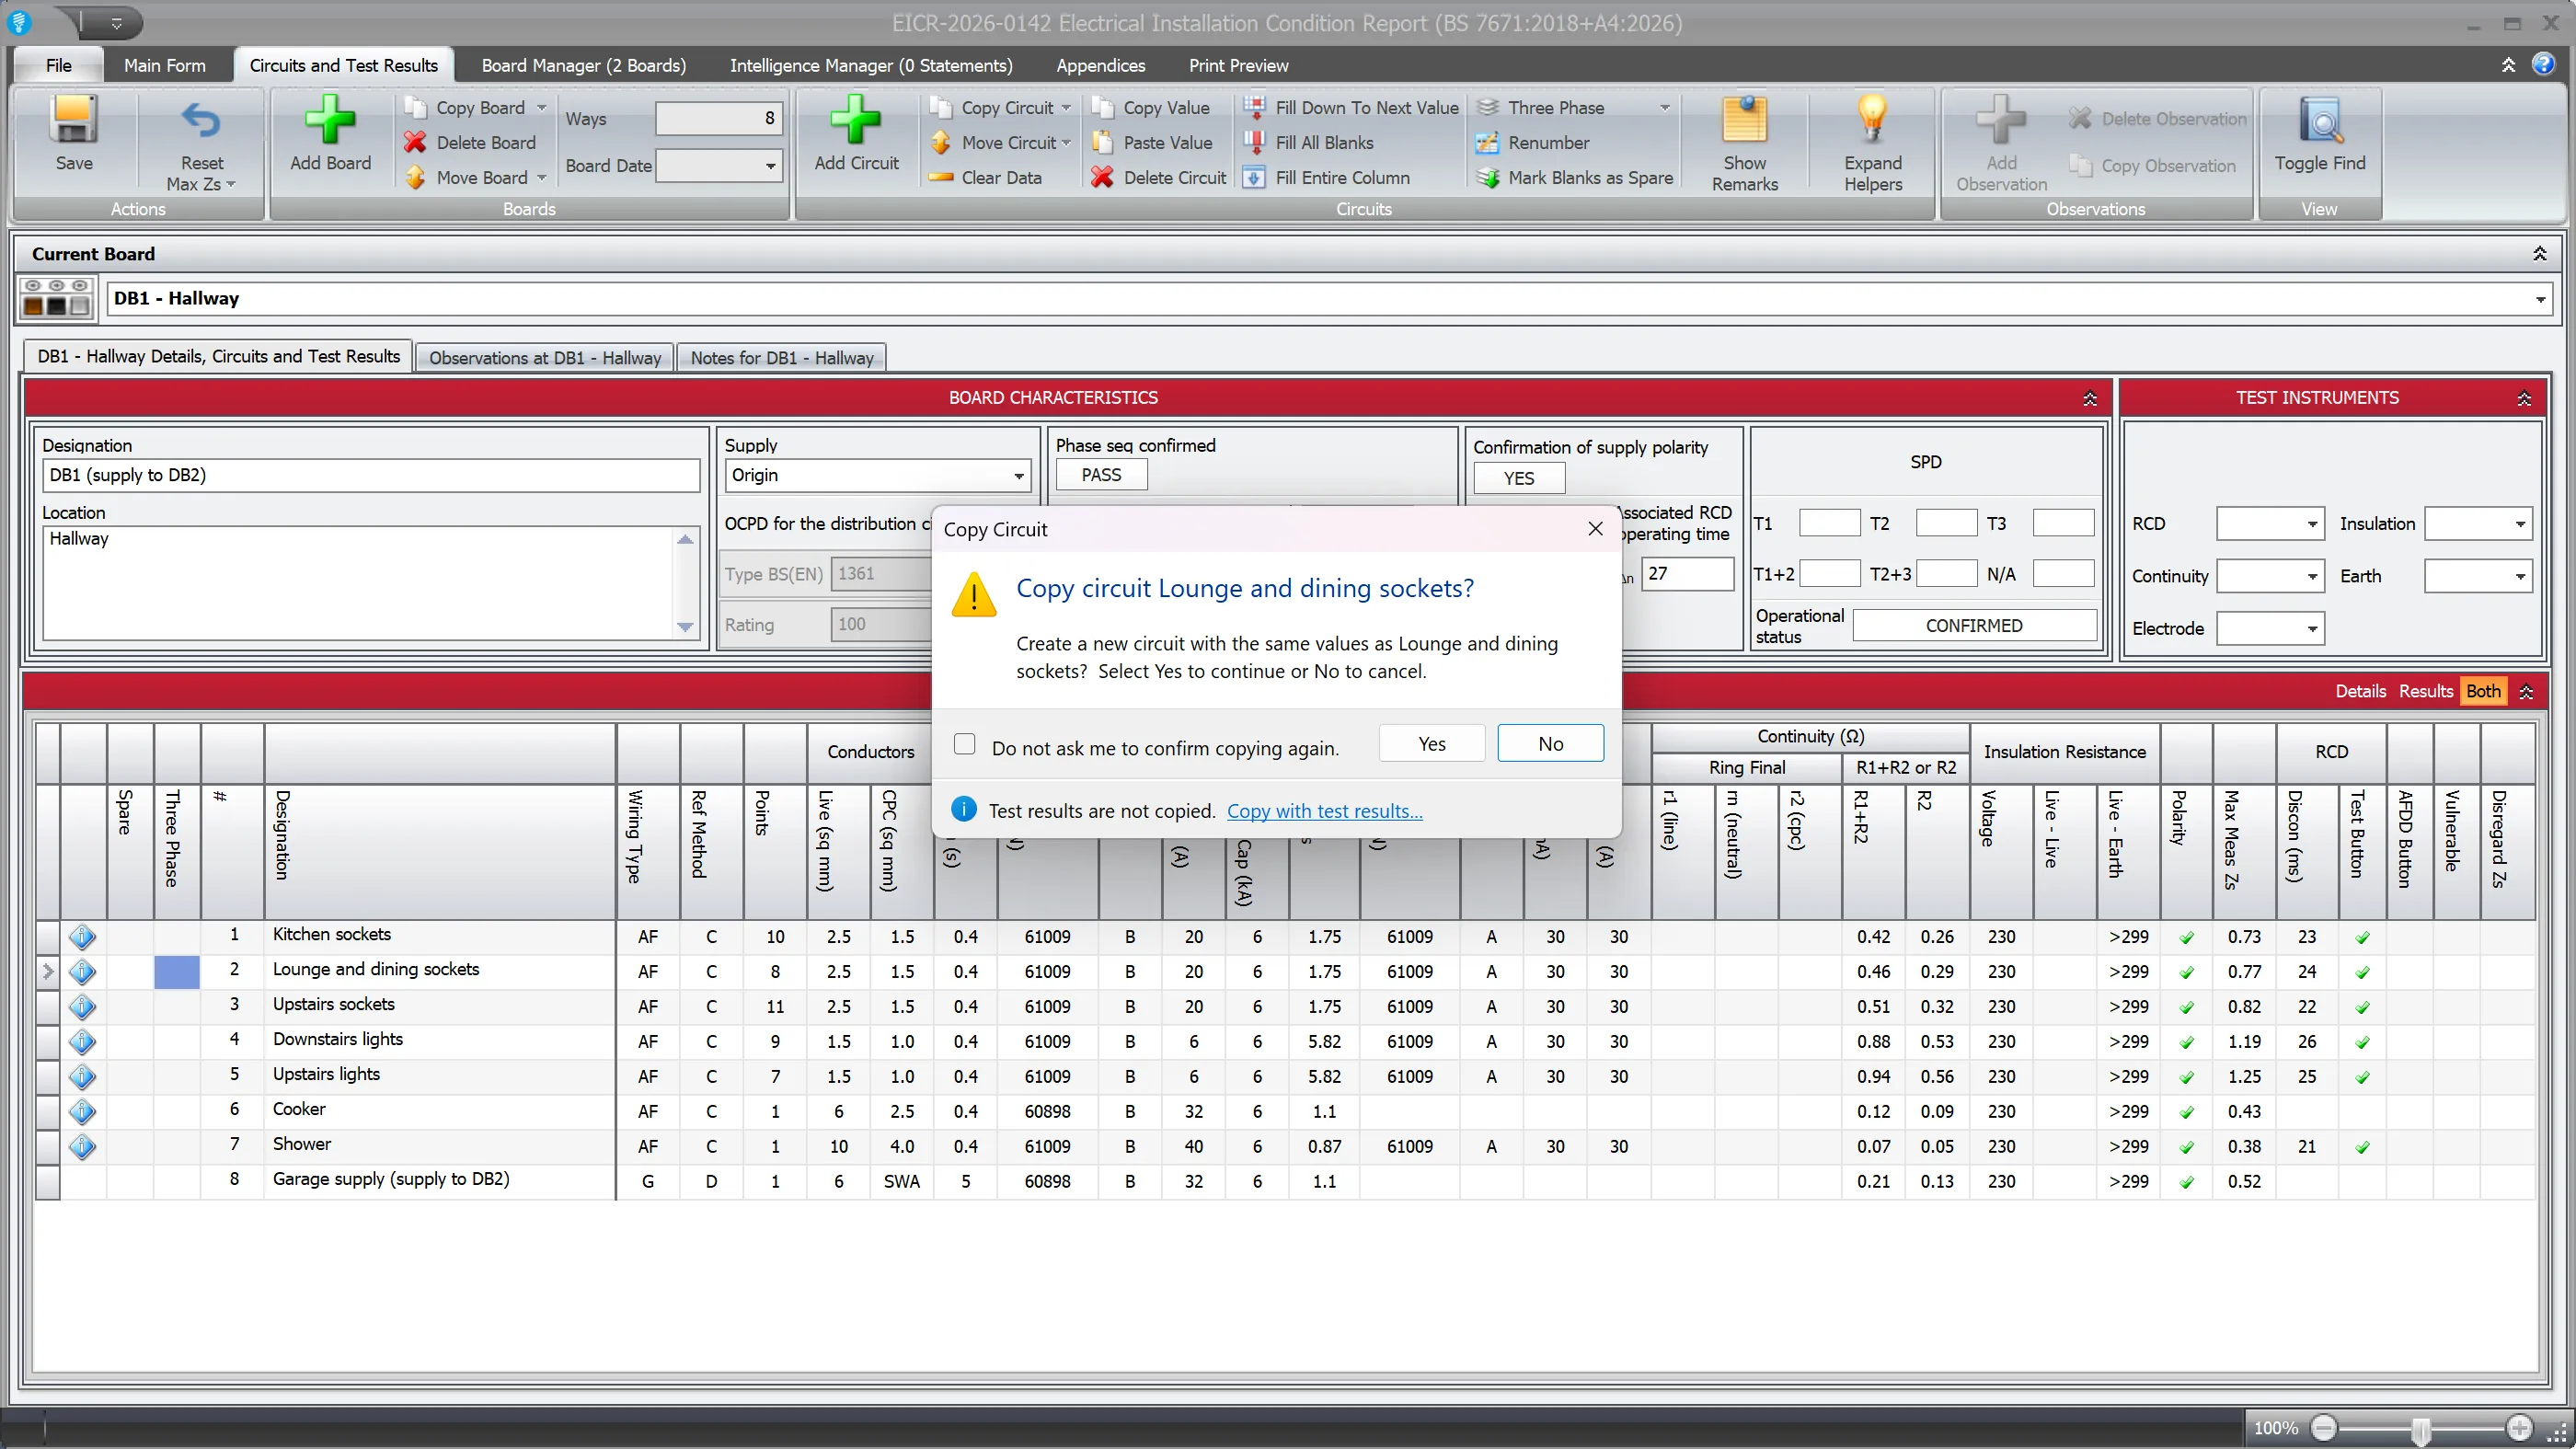The height and width of the screenshot is (1449, 2576).
Task: Click the Fill Entire Column icon
Action: pos(1254,177)
